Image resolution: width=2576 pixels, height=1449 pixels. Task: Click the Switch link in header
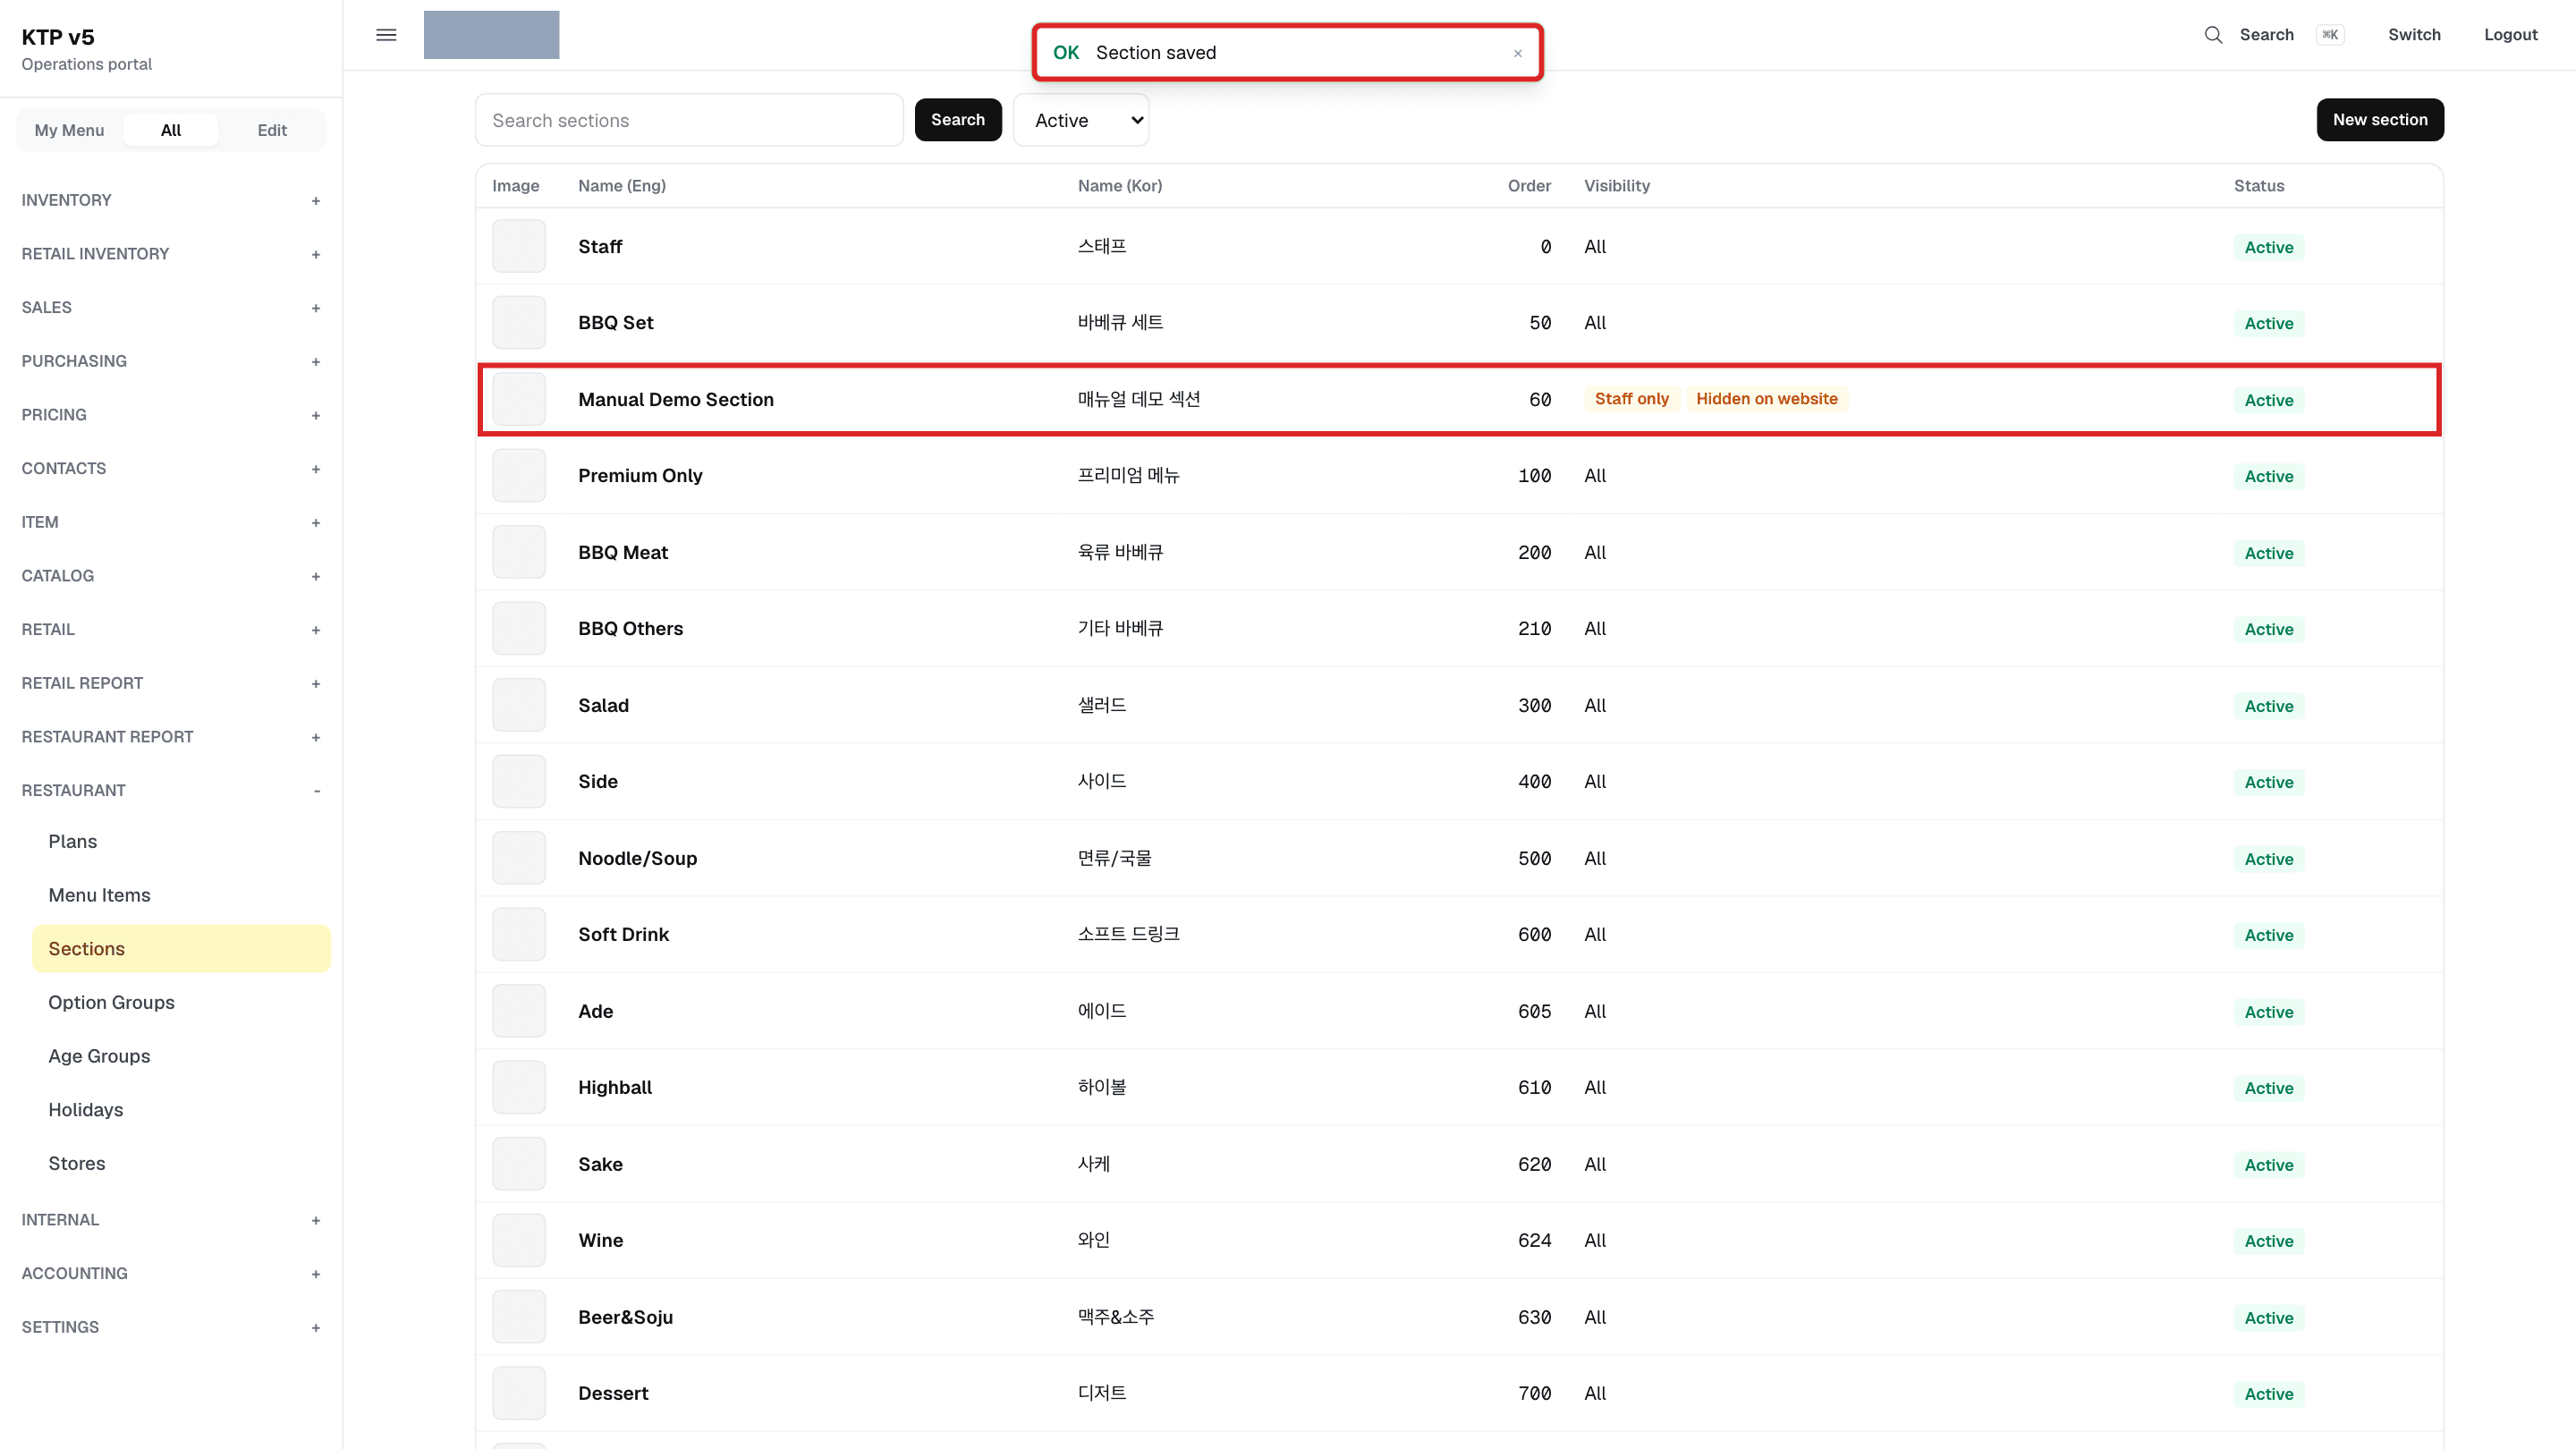pos(2414,35)
